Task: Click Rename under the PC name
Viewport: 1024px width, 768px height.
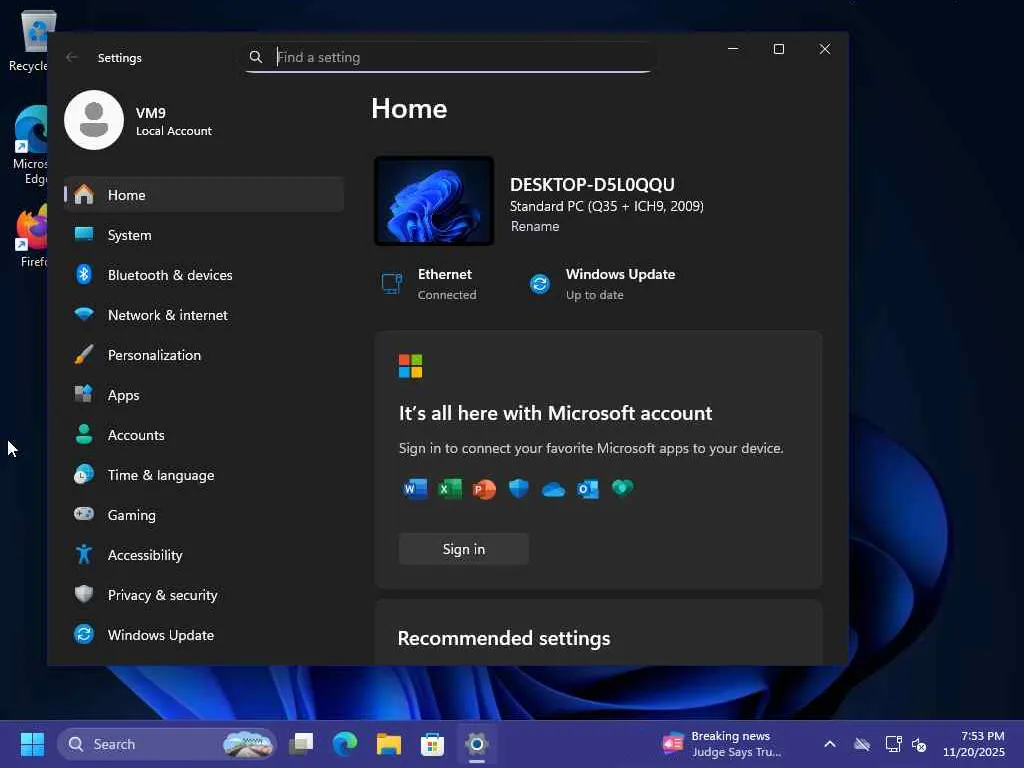Action: click(x=535, y=226)
